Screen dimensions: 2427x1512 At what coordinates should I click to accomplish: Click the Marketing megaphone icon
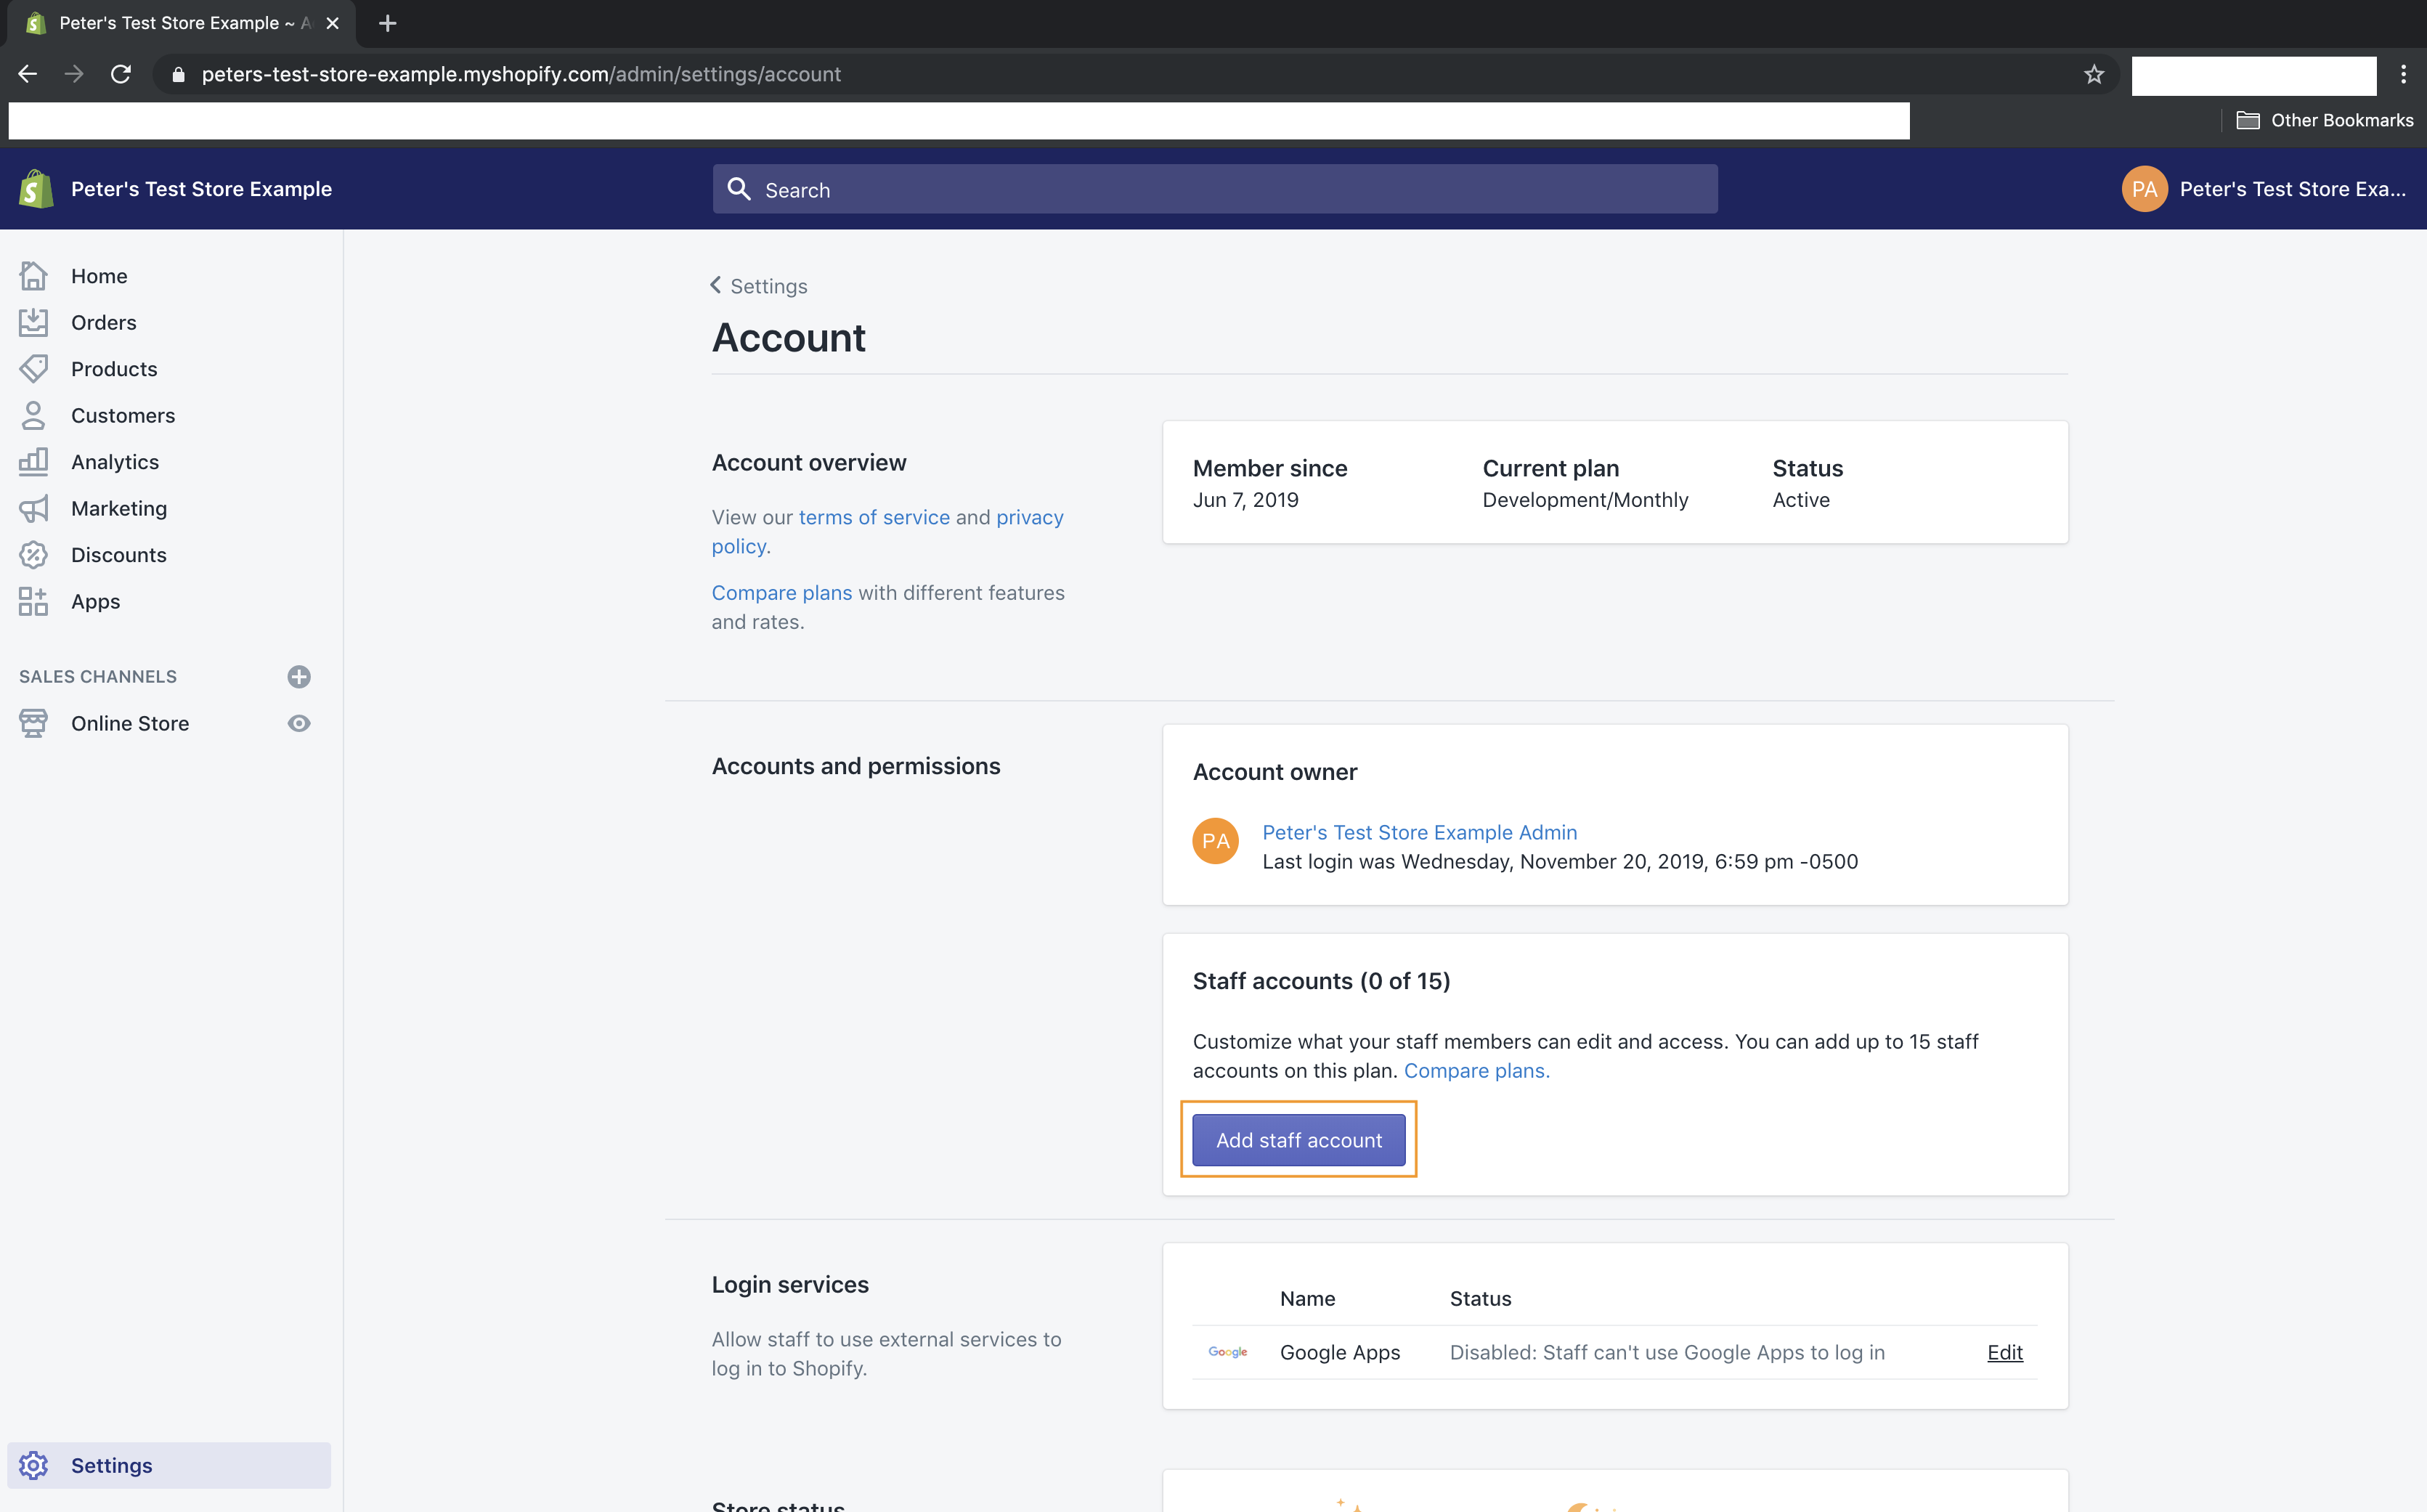click(x=33, y=508)
